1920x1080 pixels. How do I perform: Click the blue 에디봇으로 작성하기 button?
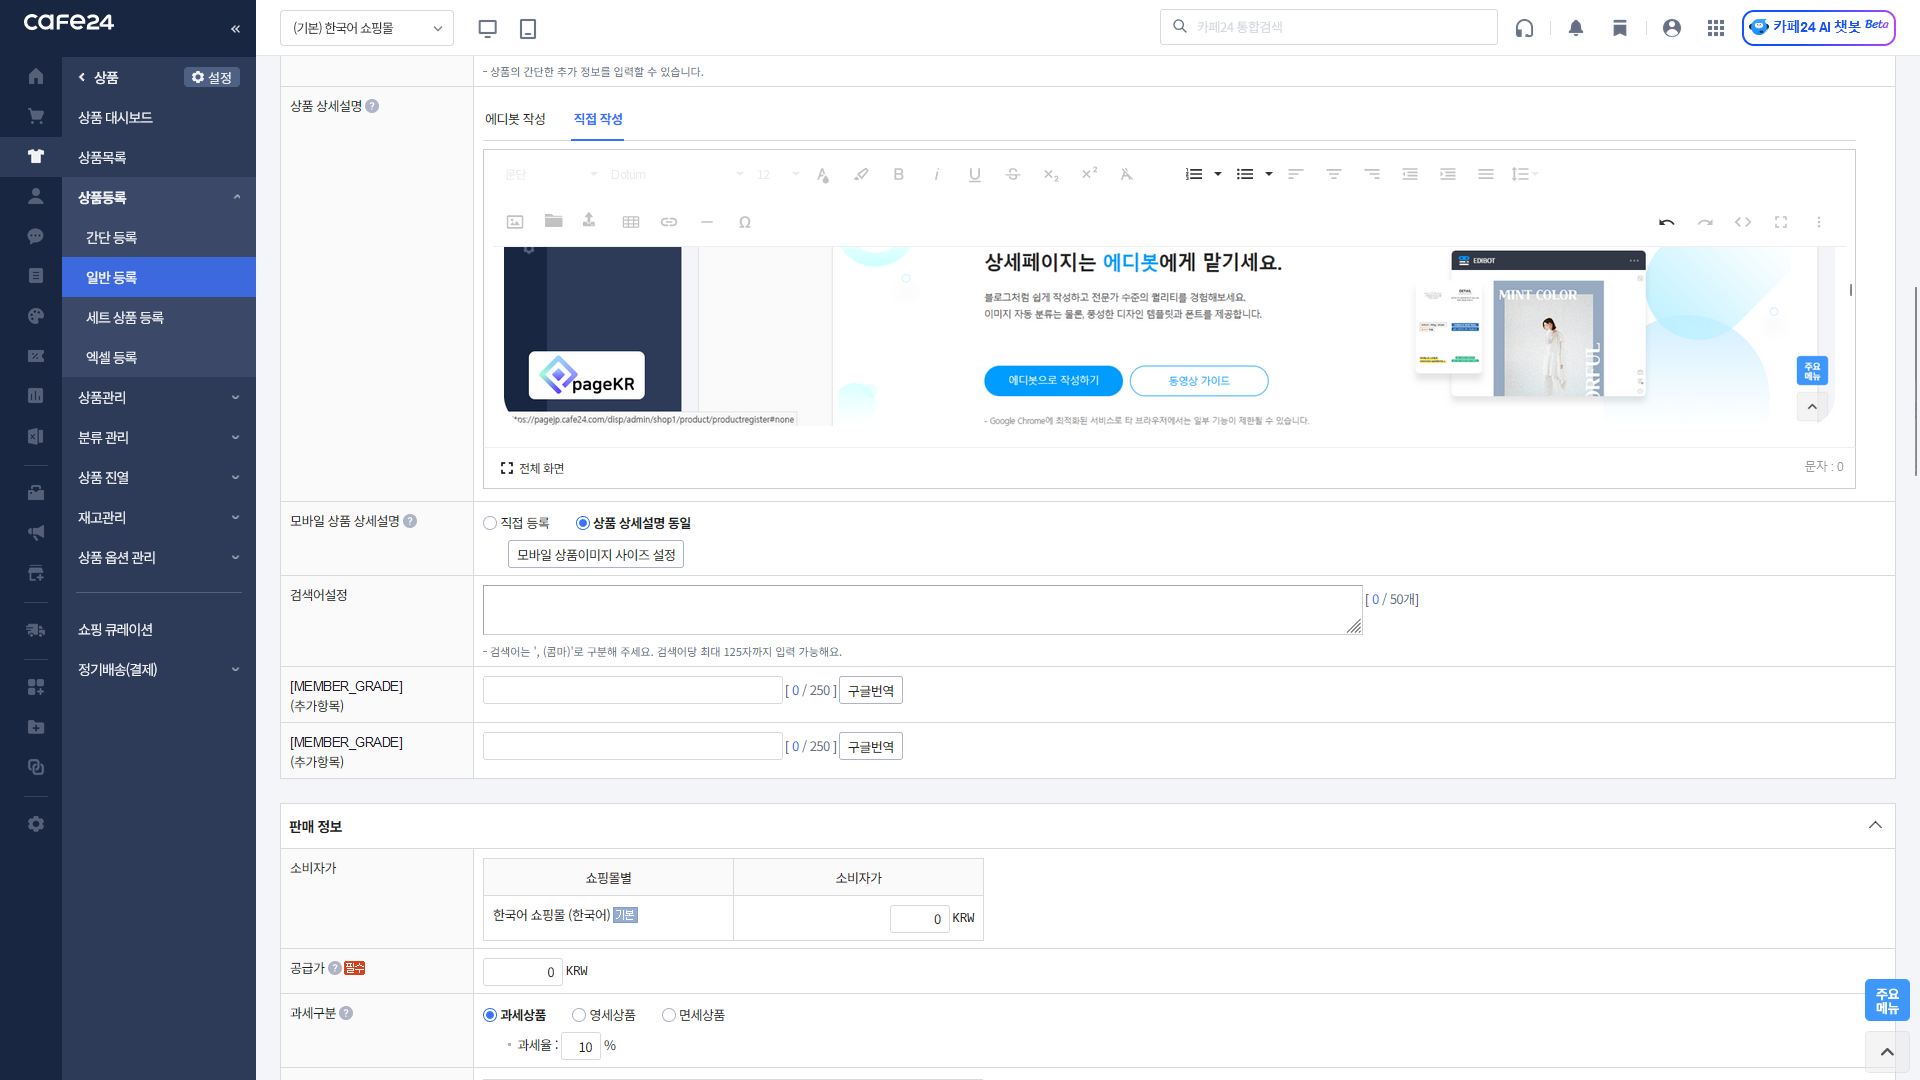(x=1053, y=381)
